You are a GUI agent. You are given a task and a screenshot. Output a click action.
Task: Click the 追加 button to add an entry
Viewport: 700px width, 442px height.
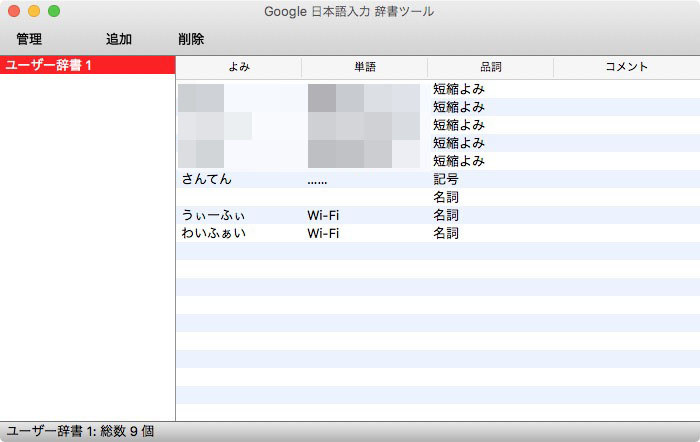(x=119, y=39)
